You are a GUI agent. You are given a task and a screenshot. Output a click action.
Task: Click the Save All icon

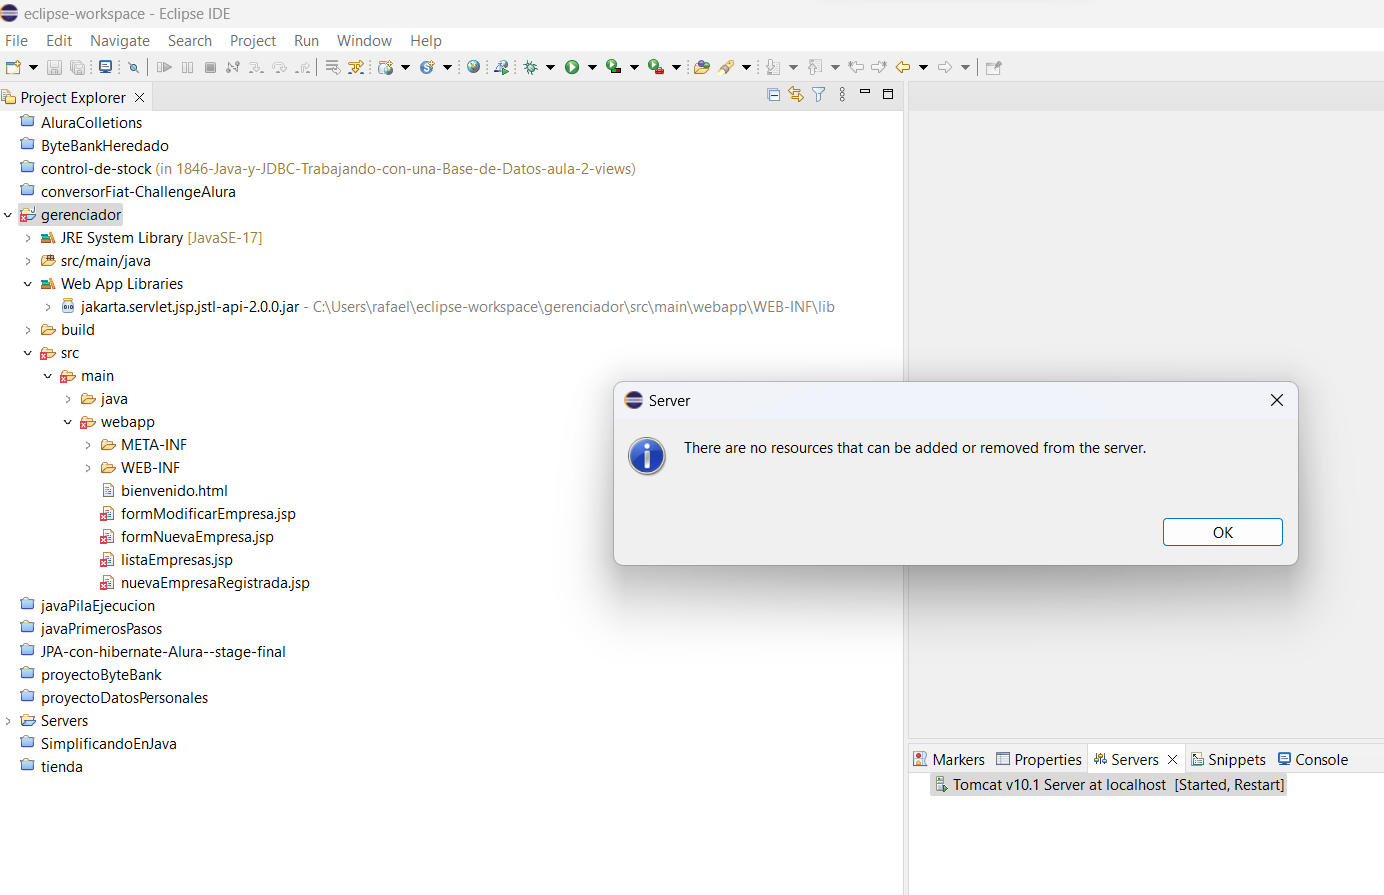tap(77, 67)
